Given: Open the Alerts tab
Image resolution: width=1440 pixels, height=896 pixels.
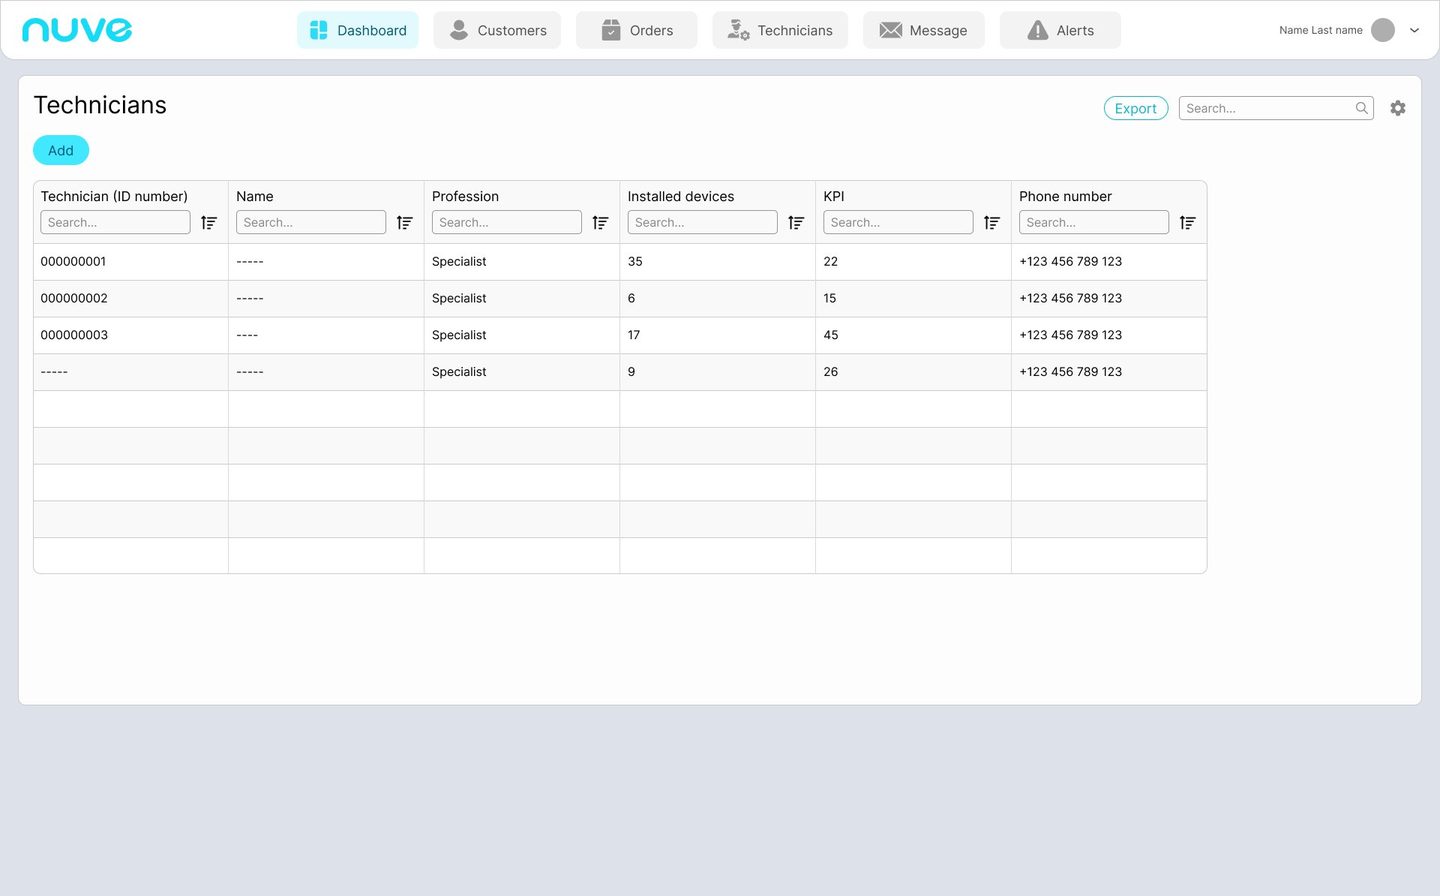Looking at the screenshot, I should click(1060, 30).
